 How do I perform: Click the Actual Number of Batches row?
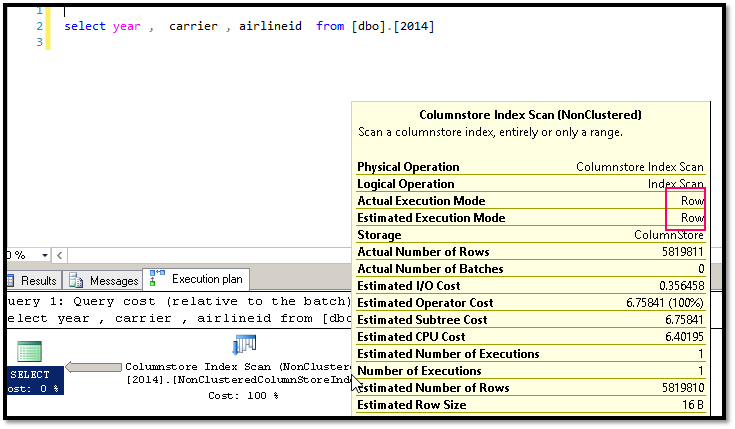(x=530, y=269)
